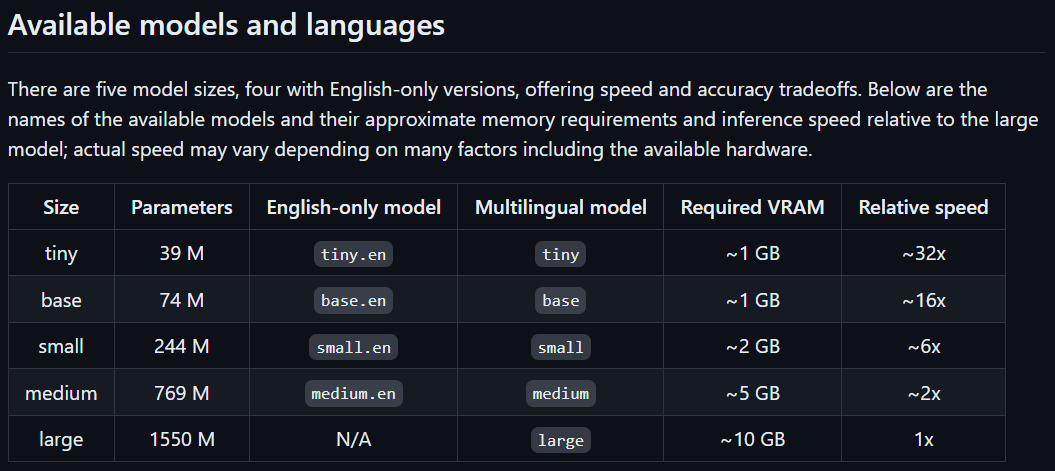Screen dimensions: 1055x471
Task: Click the Relative speed column header
Action: pos(923,207)
